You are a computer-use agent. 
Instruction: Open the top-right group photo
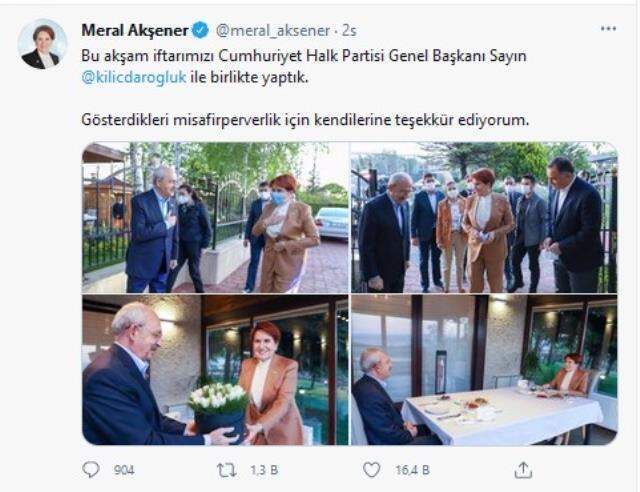tap(484, 217)
